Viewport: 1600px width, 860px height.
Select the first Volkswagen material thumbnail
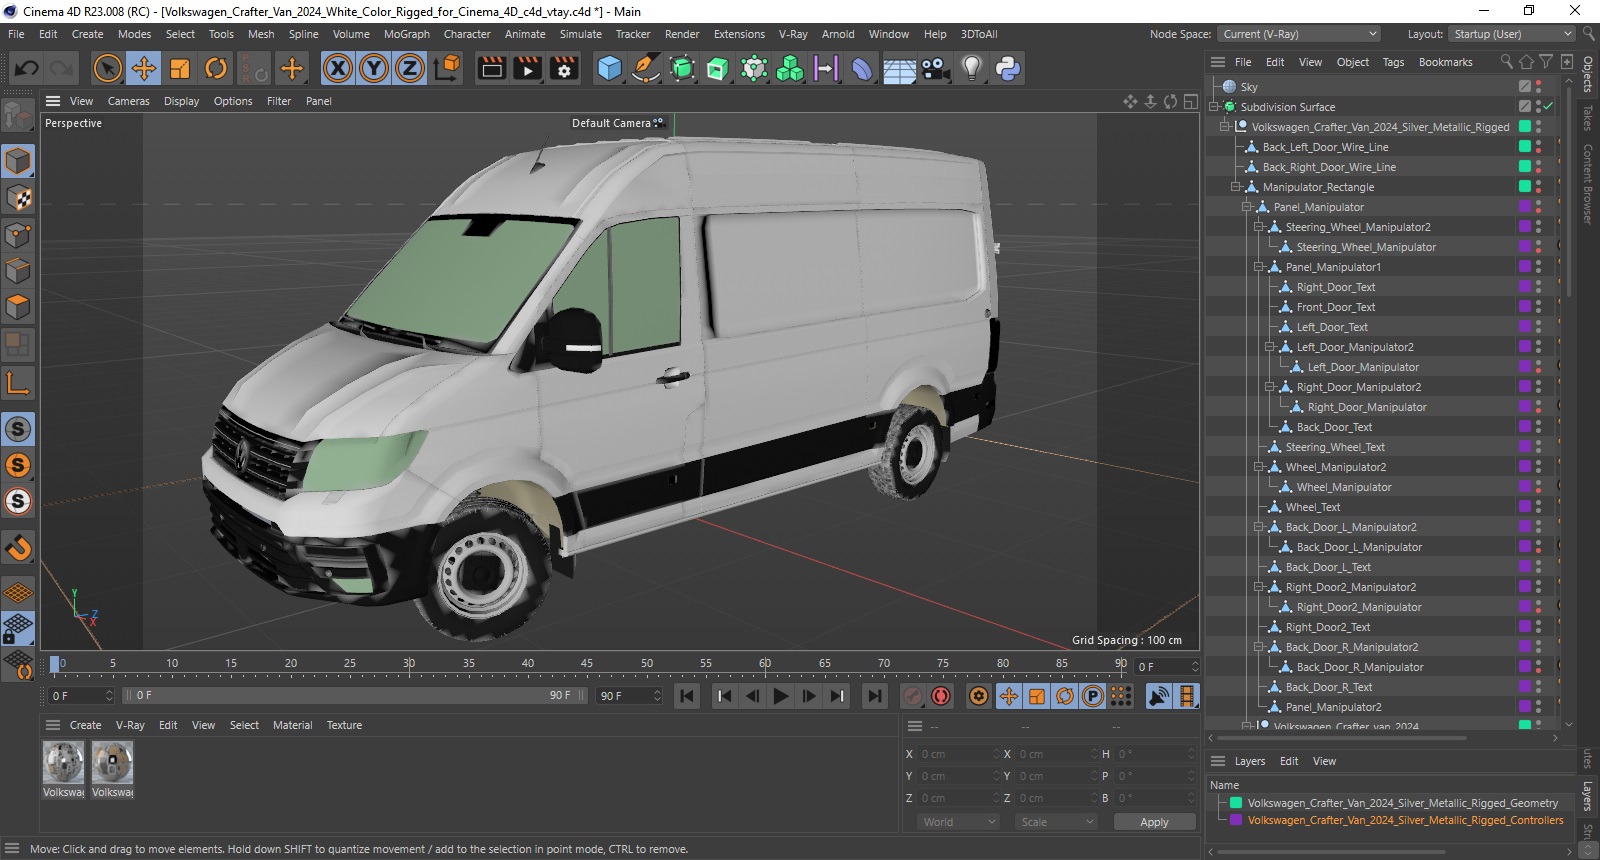click(63, 762)
